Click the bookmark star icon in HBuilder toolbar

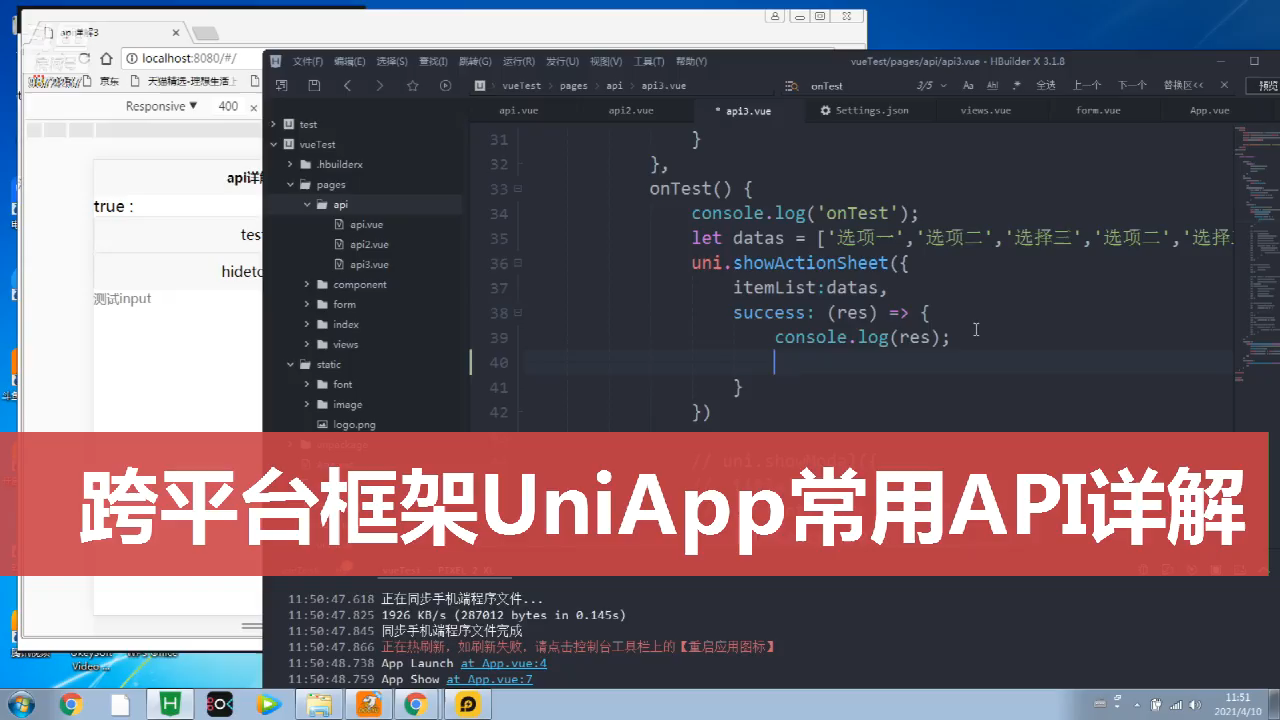(412, 86)
